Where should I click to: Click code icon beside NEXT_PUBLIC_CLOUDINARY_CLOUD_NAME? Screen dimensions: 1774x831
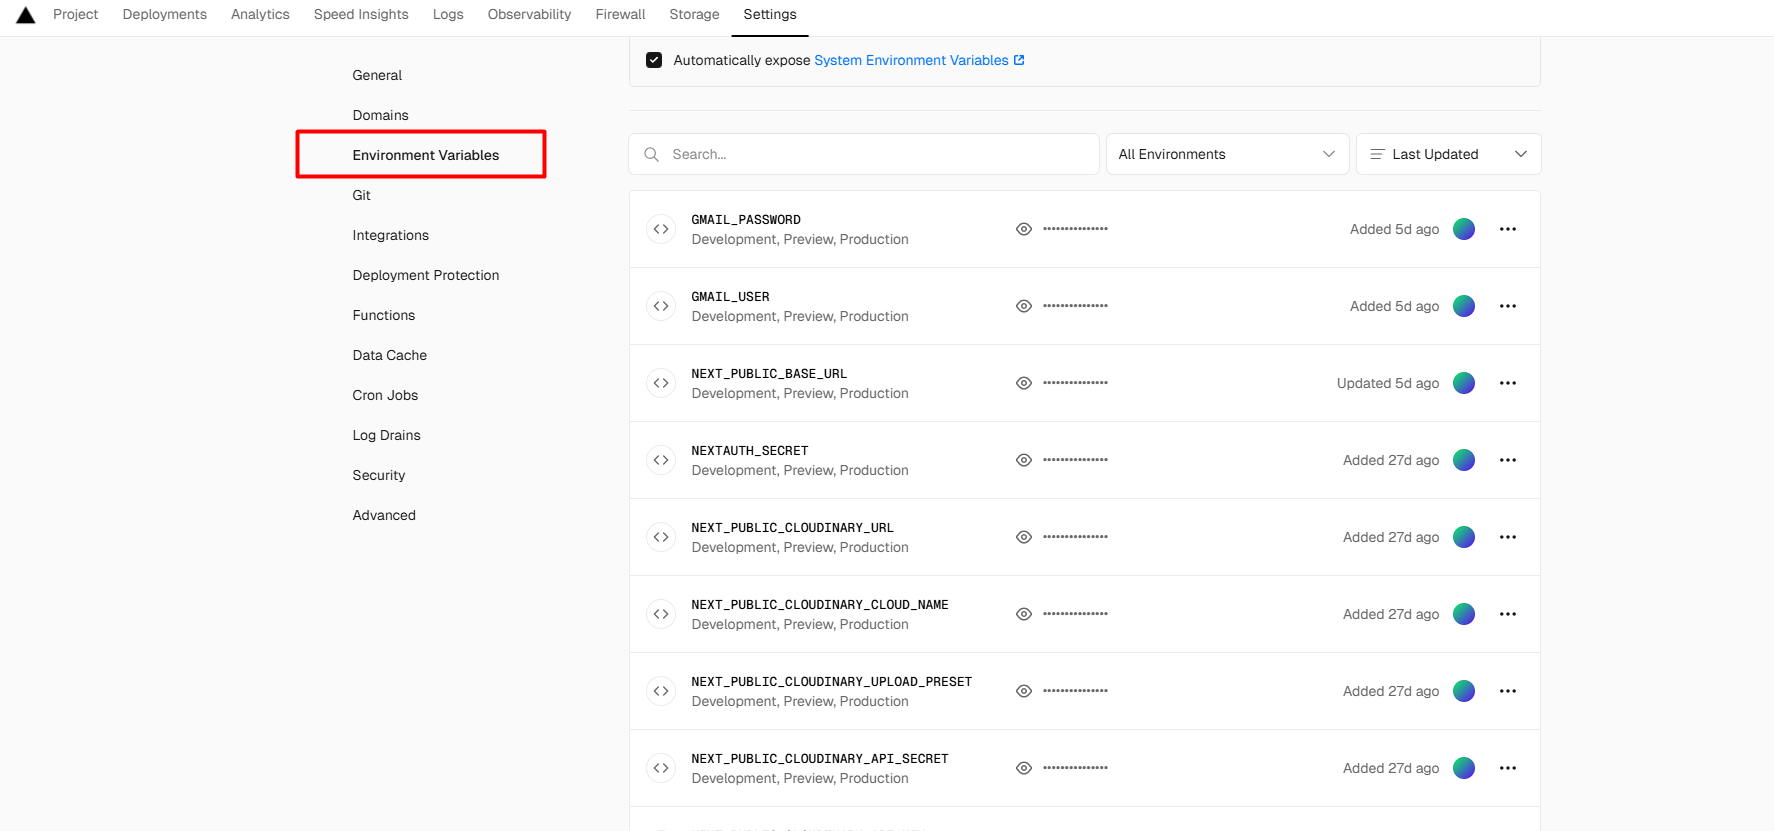click(661, 614)
